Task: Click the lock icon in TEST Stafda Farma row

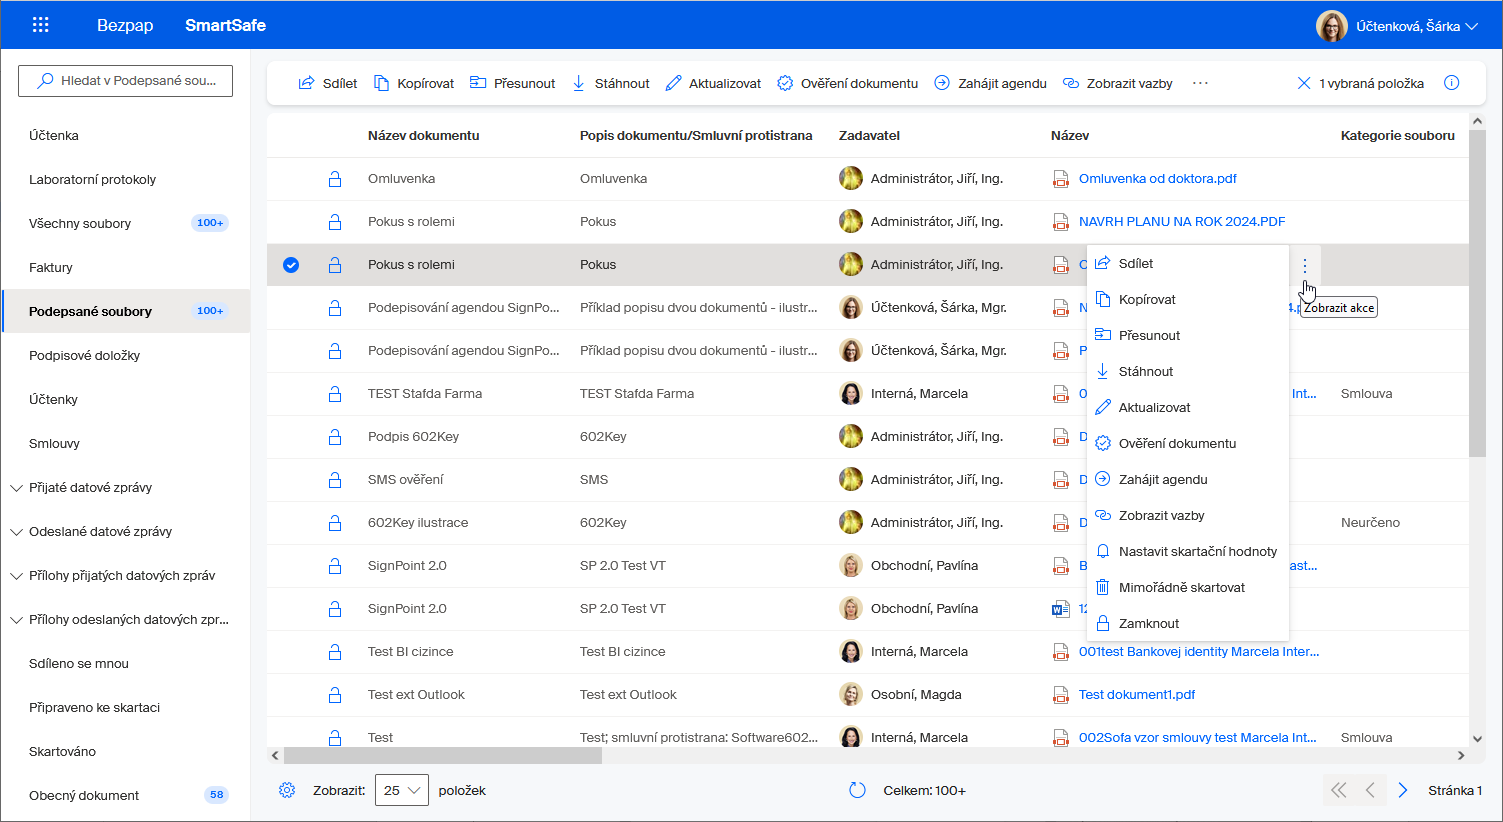Action: pos(335,394)
